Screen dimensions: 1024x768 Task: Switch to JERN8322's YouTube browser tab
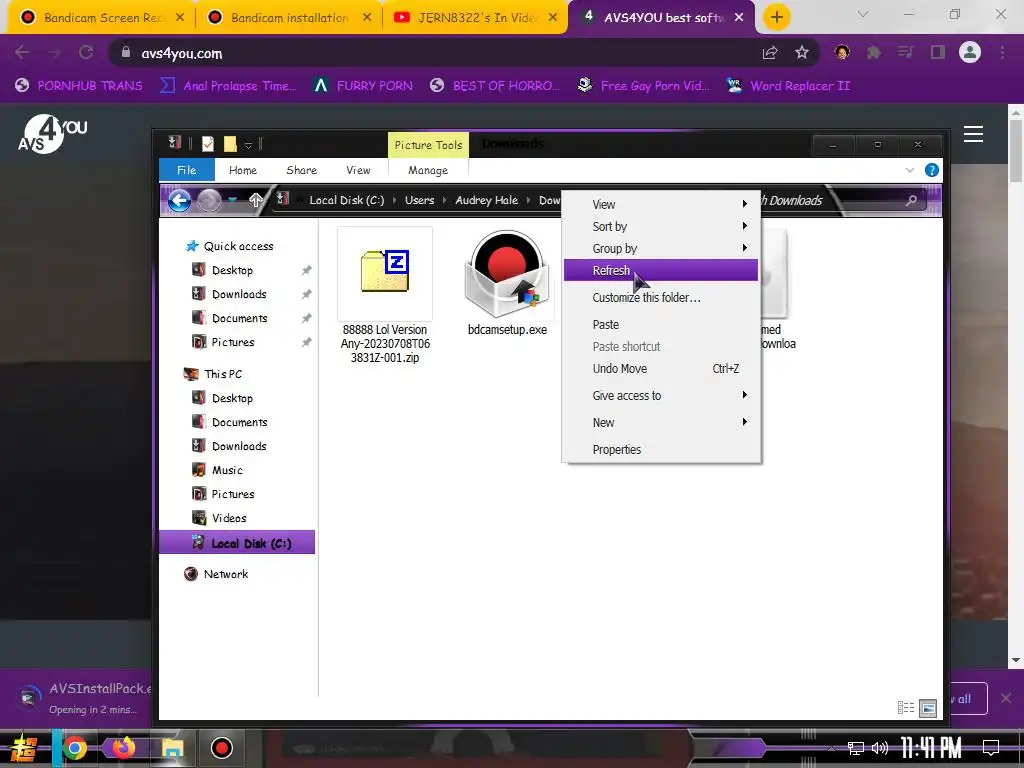pos(475,18)
